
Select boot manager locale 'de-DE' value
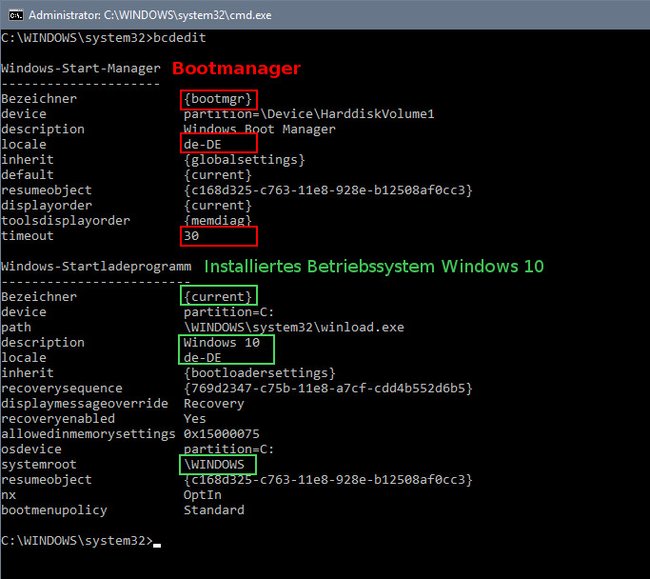pyautogui.click(x=202, y=145)
